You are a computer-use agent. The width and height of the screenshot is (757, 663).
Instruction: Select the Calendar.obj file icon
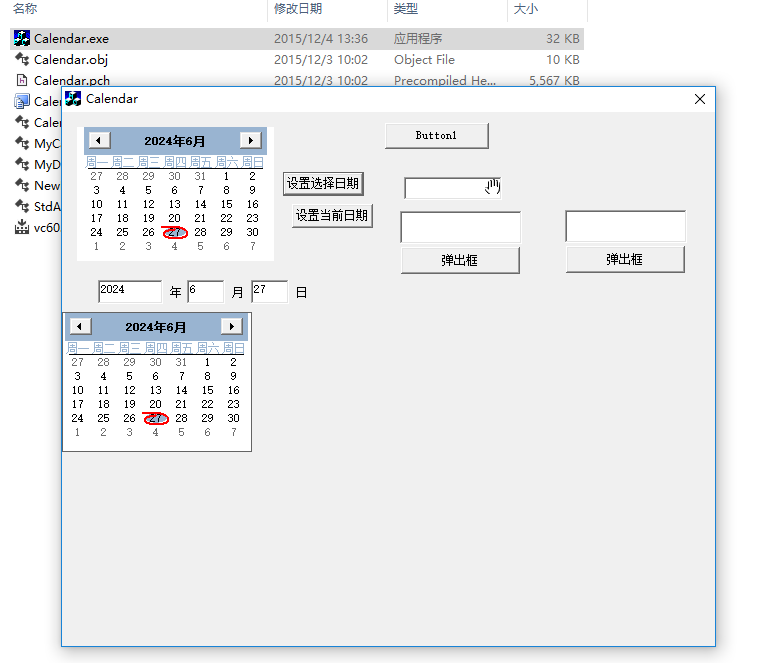pos(22,60)
